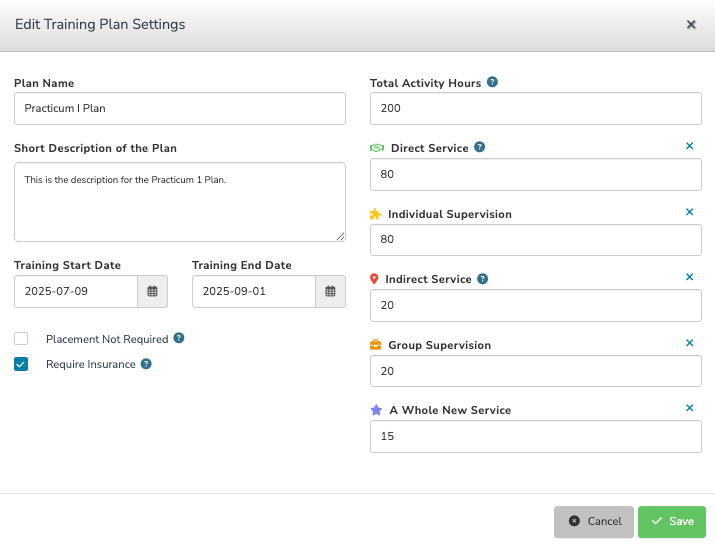The width and height of the screenshot is (715, 547).
Task: Show help for Placement Not Required
Action: coord(179,338)
